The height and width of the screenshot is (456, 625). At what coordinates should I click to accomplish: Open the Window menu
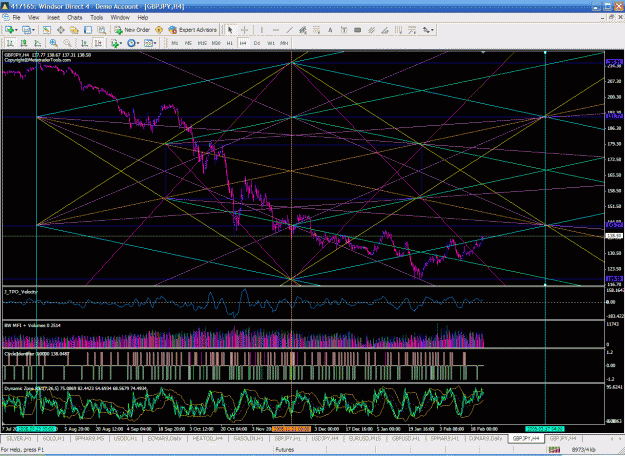coord(120,18)
